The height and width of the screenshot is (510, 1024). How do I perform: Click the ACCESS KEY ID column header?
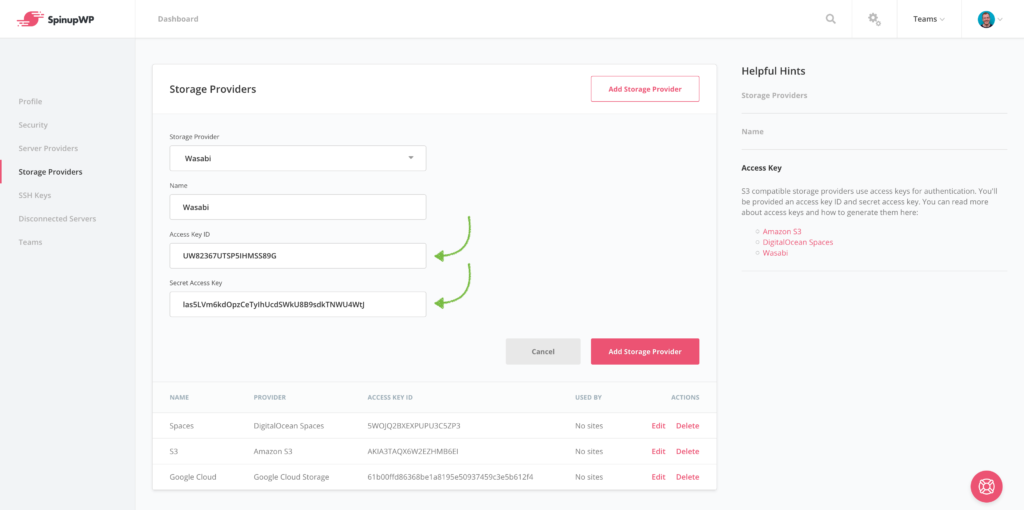pyautogui.click(x=390, y=397)
